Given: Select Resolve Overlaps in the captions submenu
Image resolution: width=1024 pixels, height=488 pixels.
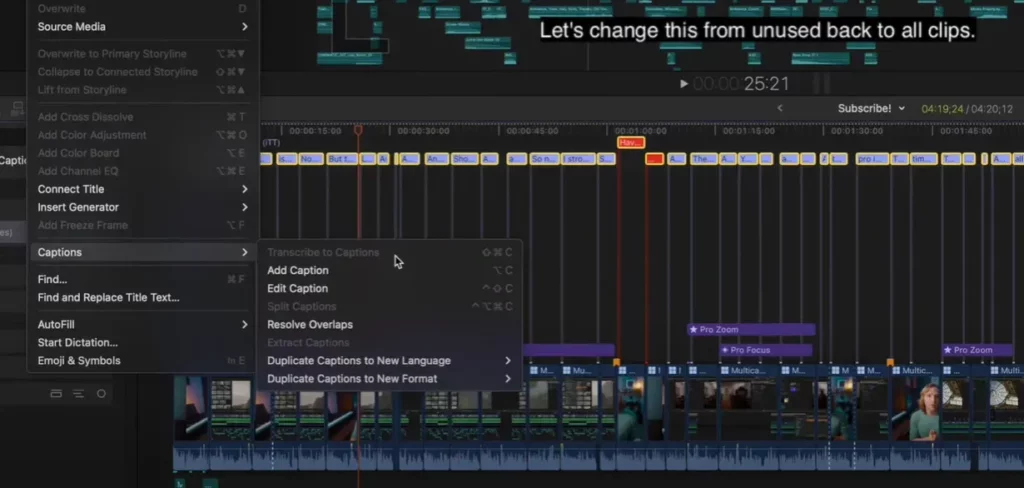Looking at the screenshot, I should pyautogui.click(x=309, y=324).
